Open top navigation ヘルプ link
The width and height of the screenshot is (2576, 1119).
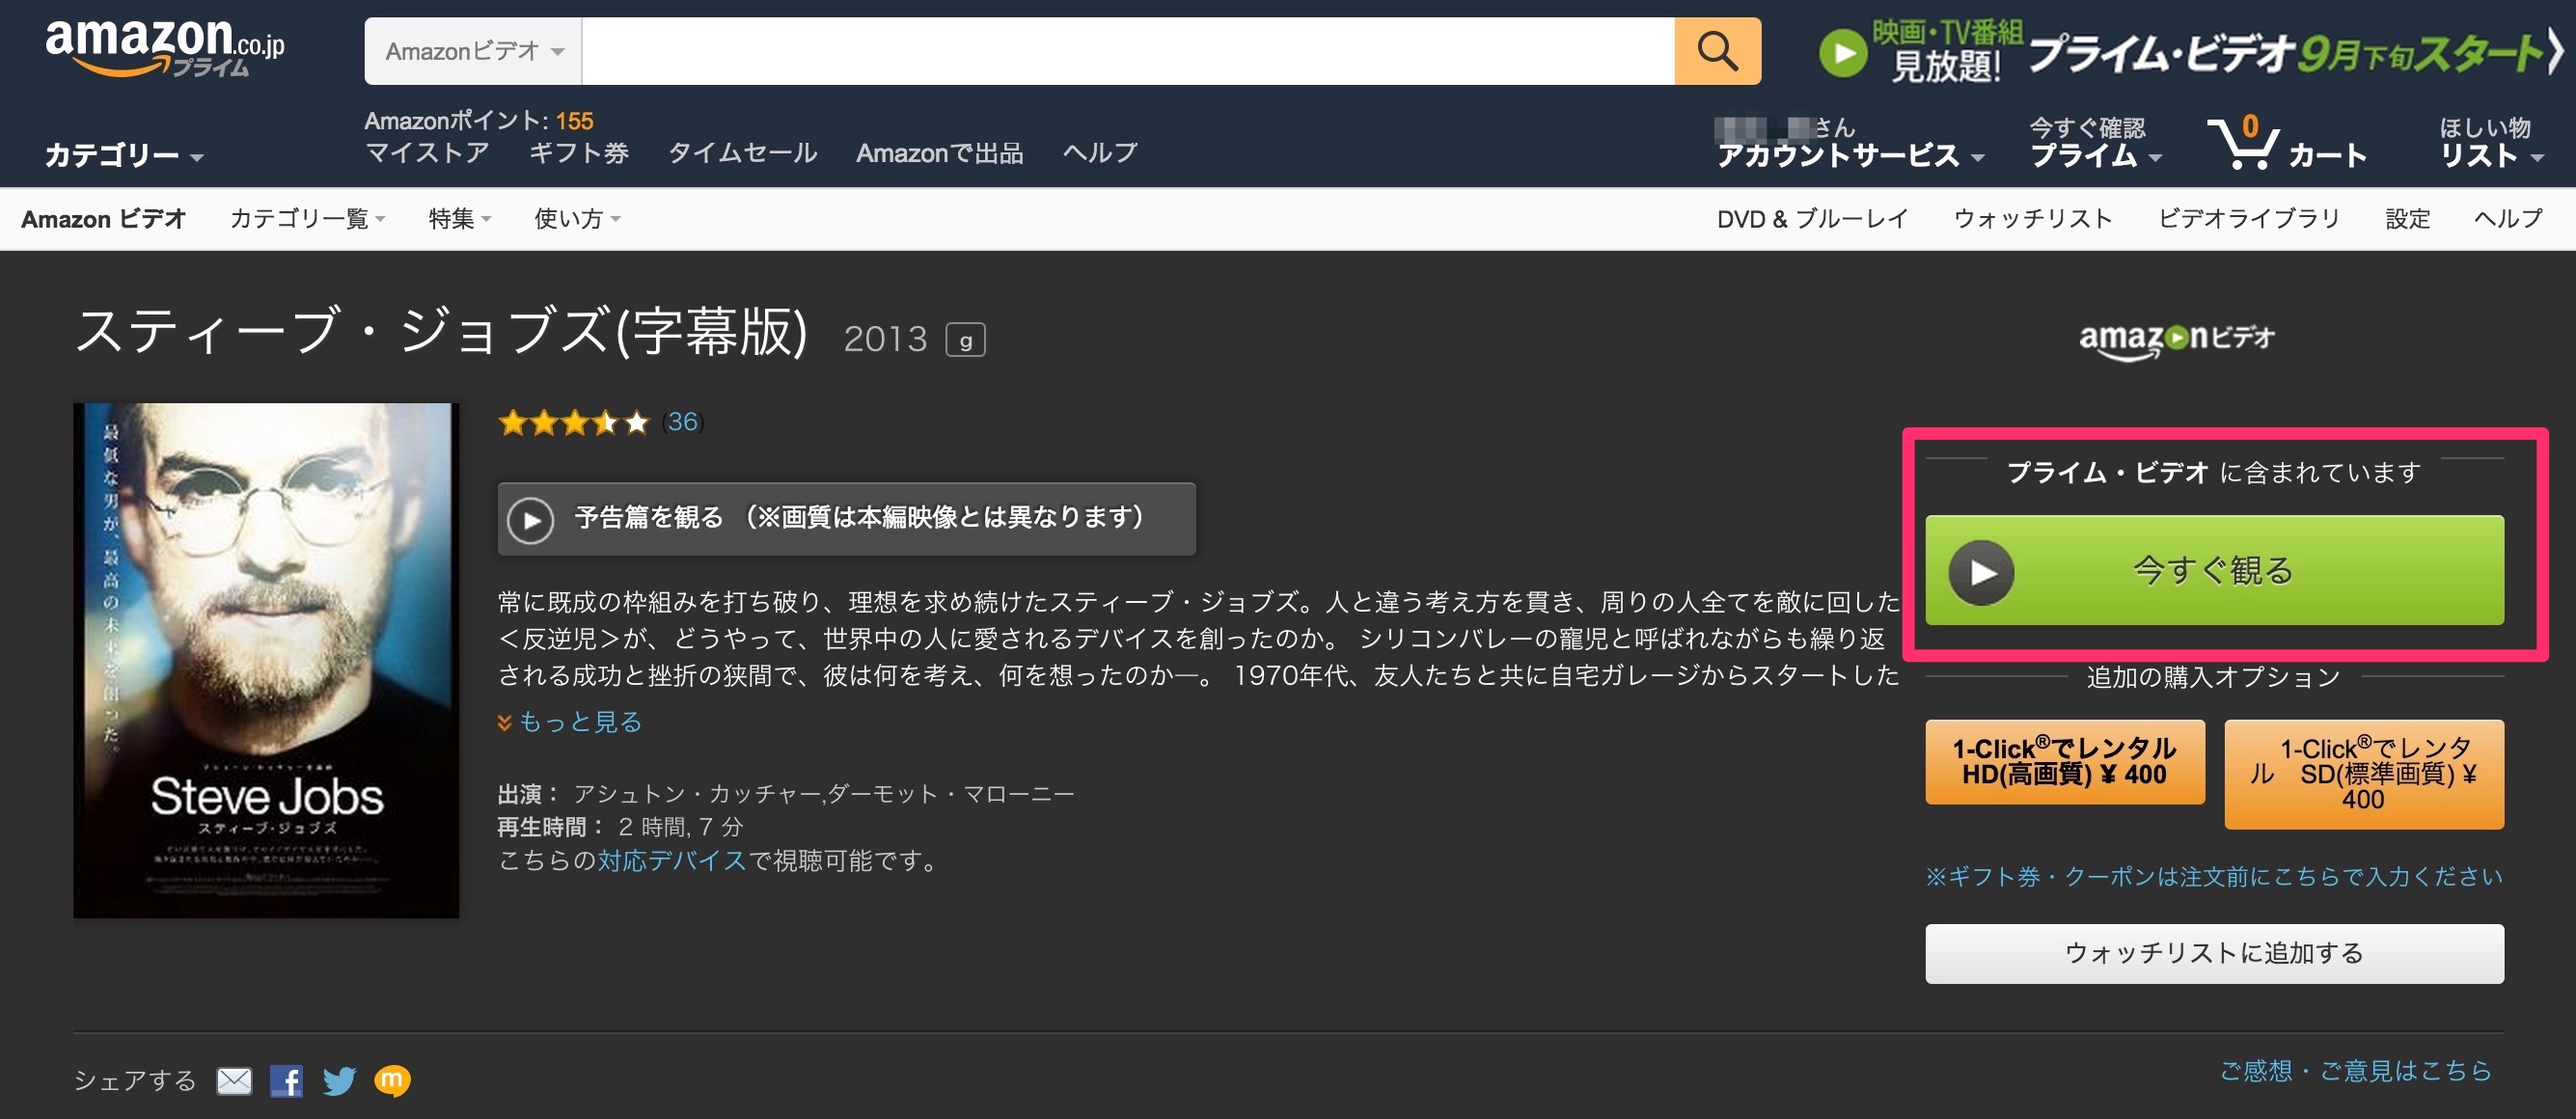(1100, 153)
